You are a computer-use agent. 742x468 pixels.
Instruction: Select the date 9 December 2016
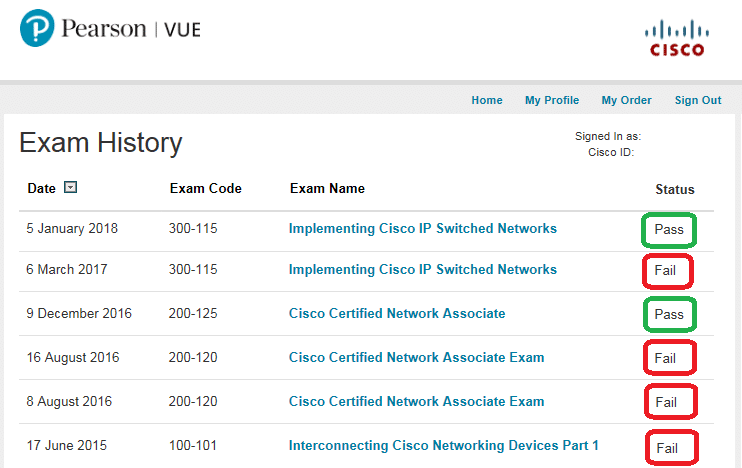79,314
